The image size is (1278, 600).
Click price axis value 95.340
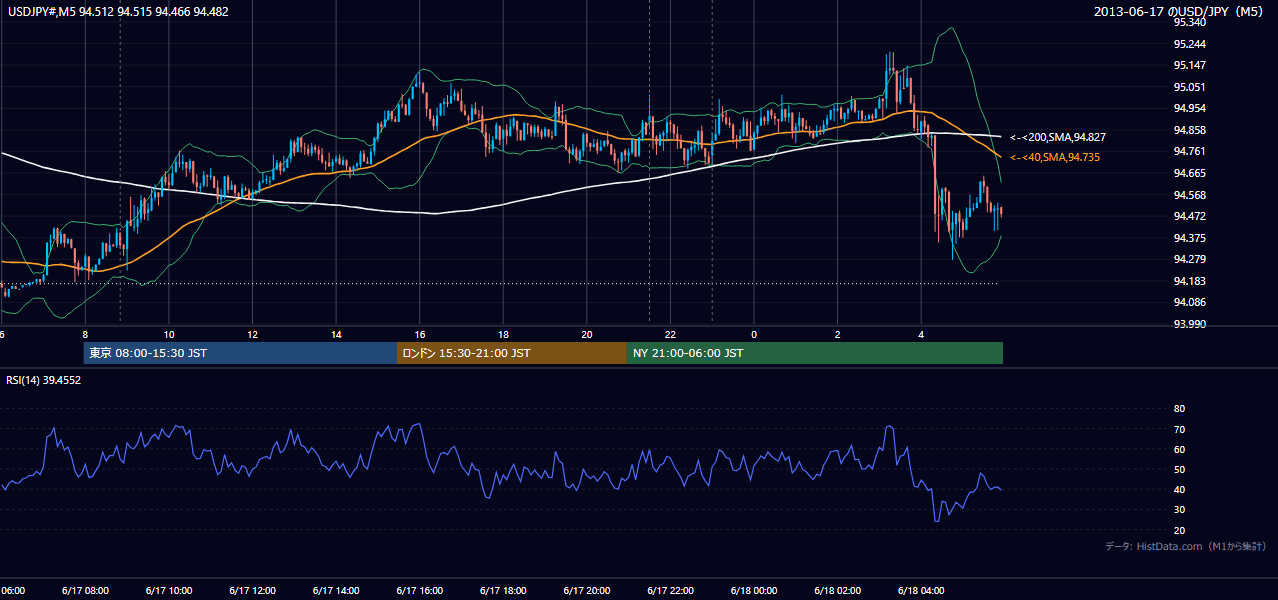pyautogui.click(x=1189, y=23)
